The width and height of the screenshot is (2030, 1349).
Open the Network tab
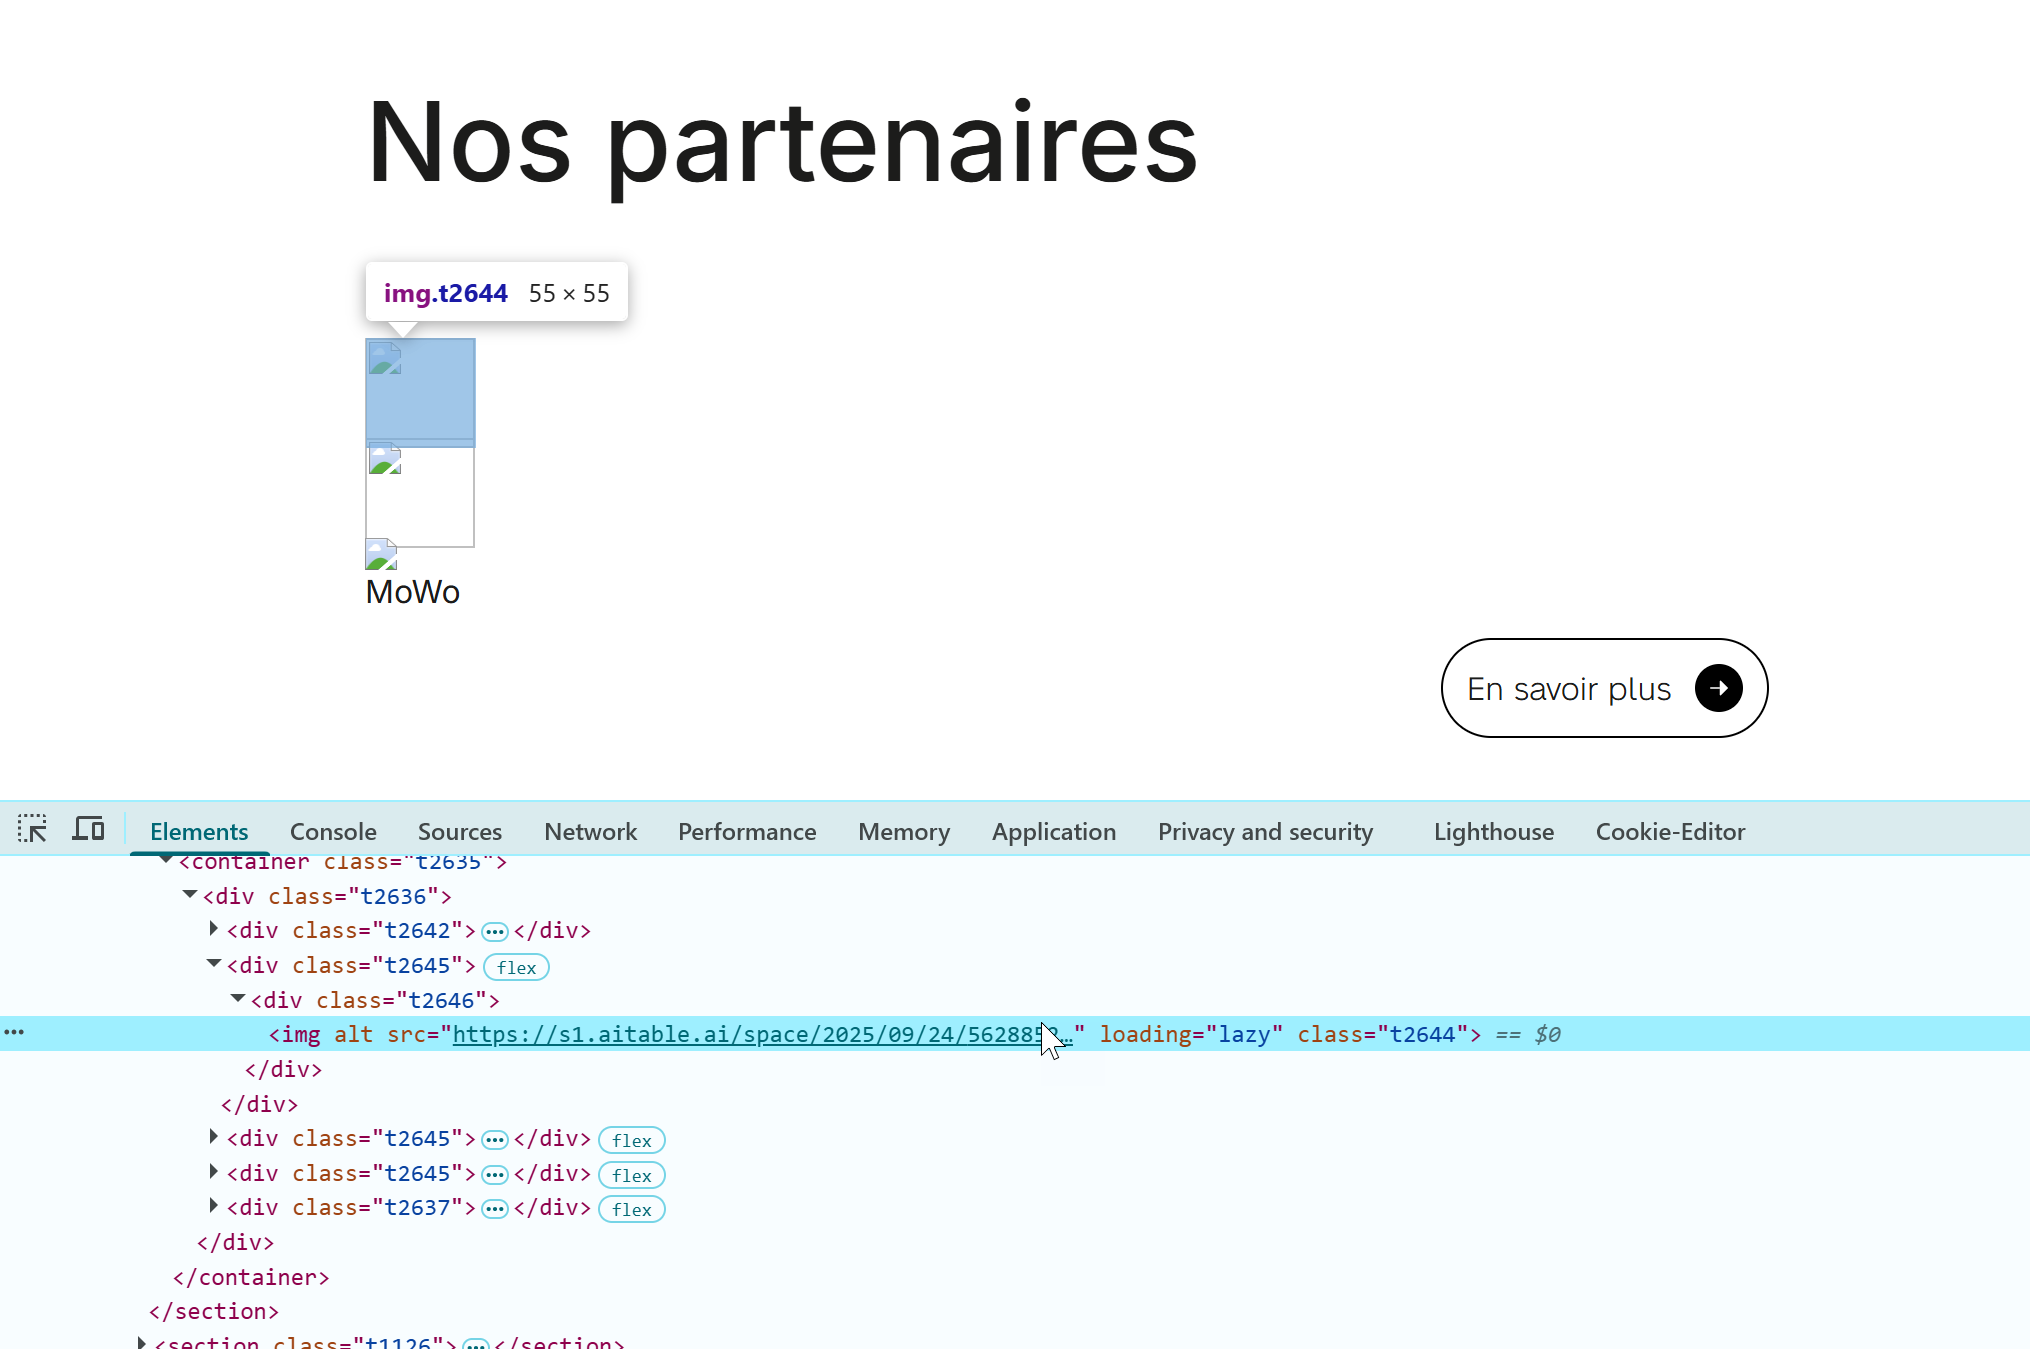pyautogui.click(x=590, y=831)
